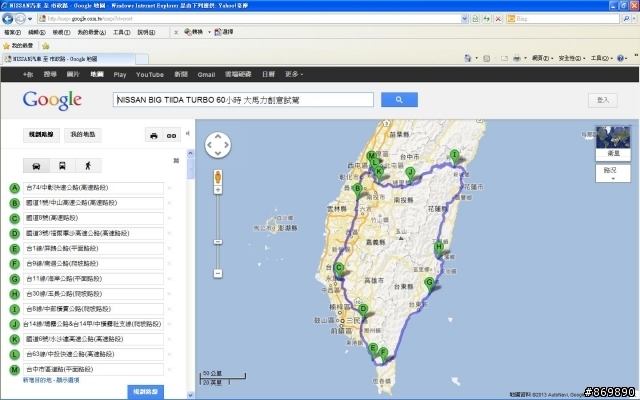Click the command bar Print icon
Viewport: 640px width, 400px height.
517,58
